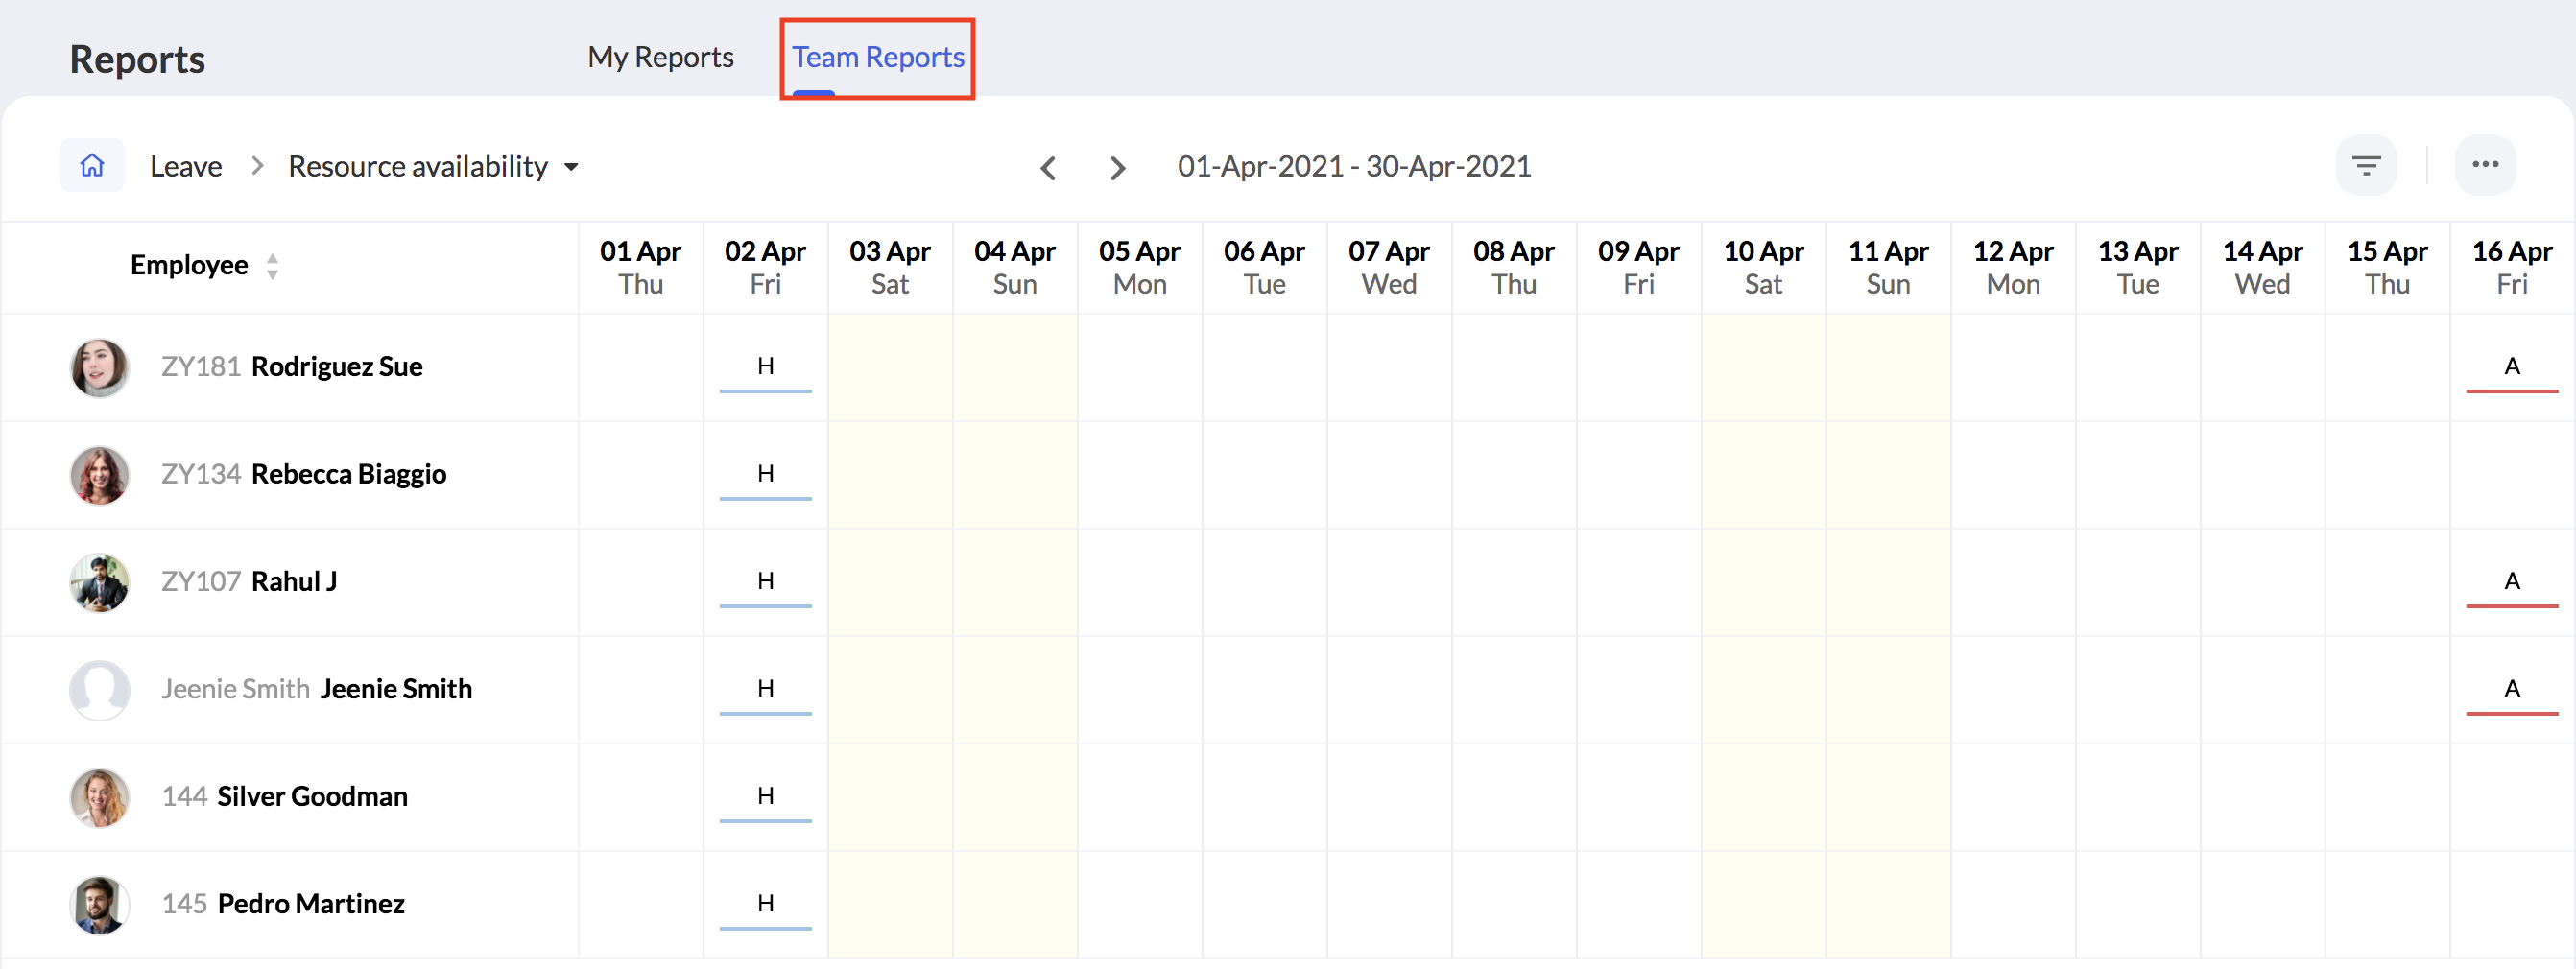Click the 12 Apr Mon column header
The image size is (2576, 969).
coord(2013,267)
